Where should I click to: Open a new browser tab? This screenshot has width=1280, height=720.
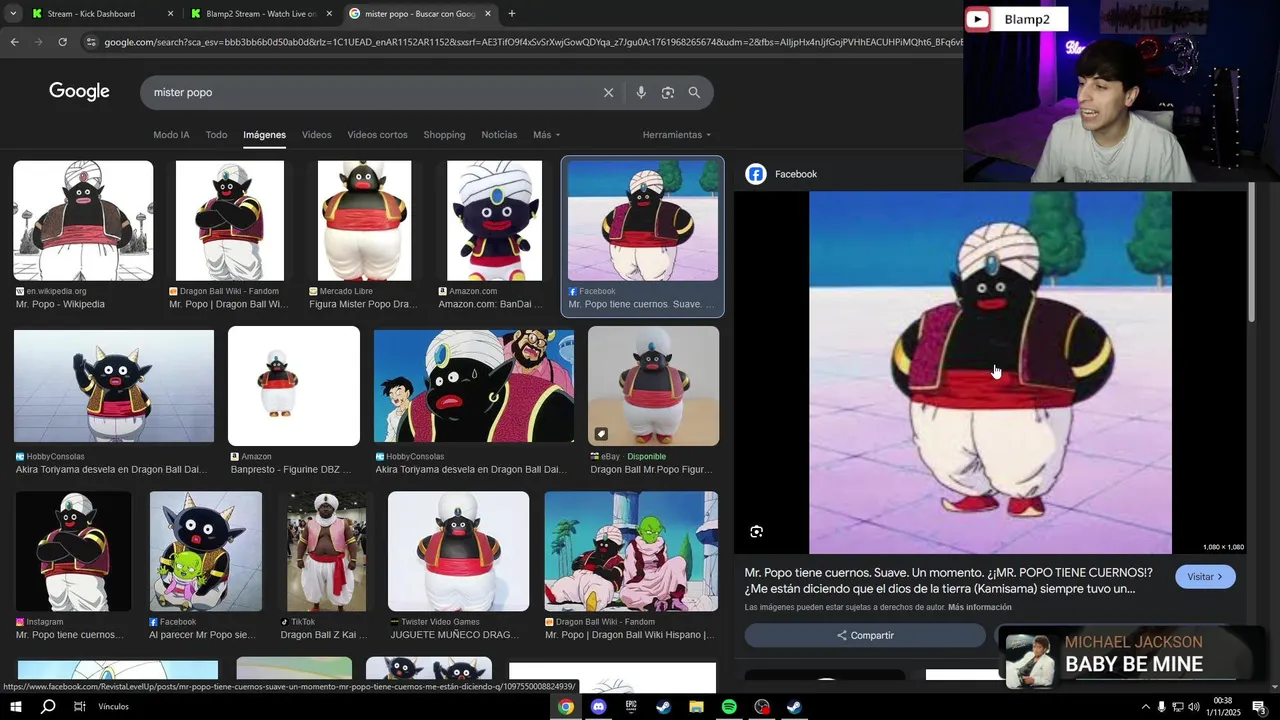click(512, 14)
